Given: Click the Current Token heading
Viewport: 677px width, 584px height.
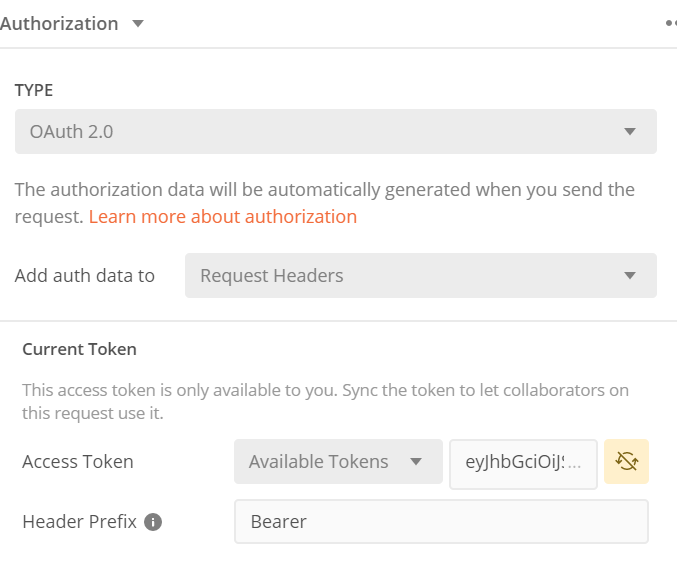Looking at the screenshot, I should (79, 349).
